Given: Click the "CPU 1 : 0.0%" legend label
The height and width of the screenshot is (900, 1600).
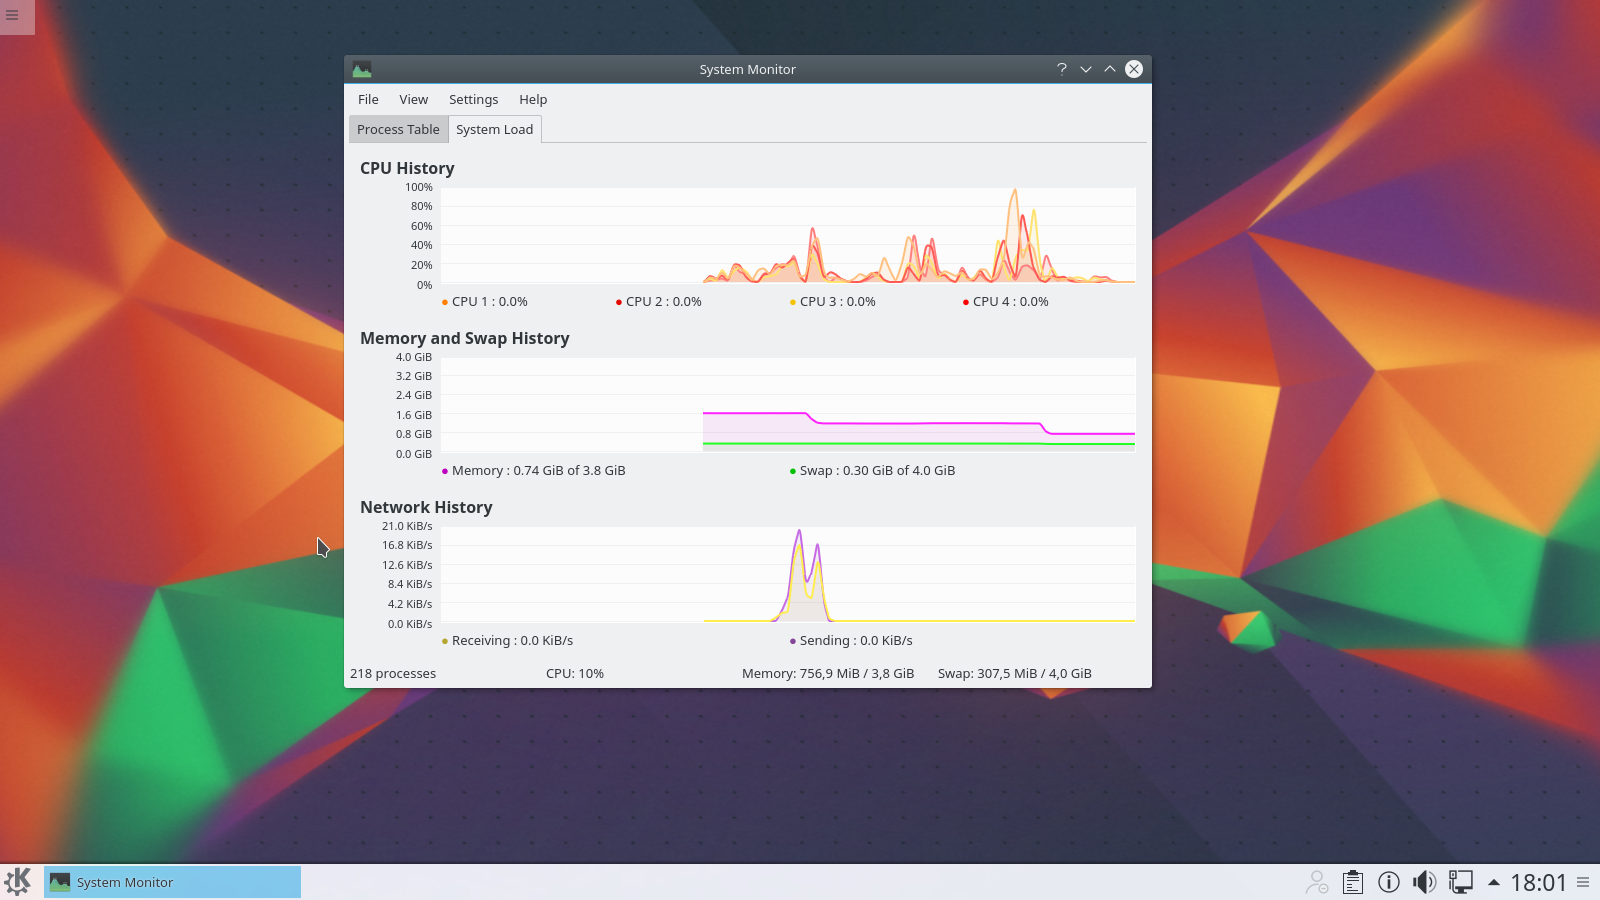Looking at the screenshot, I should [489, 302].
